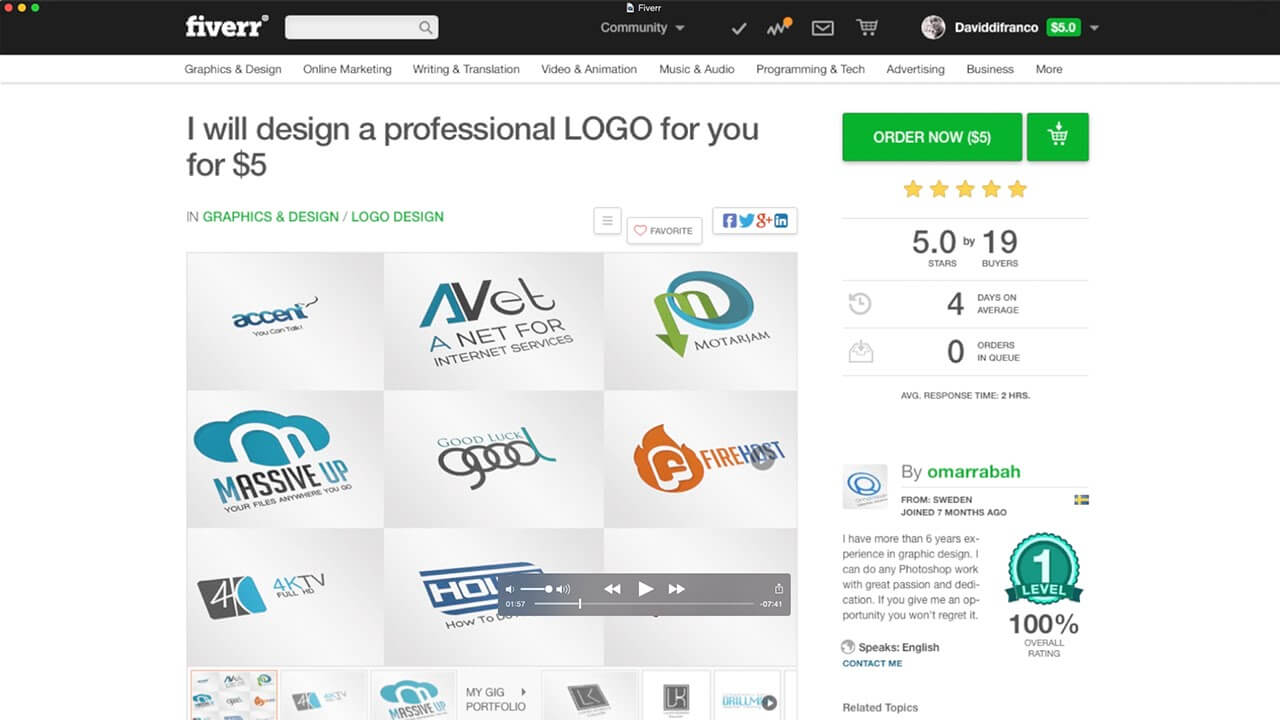Open the account dropdown arrow

click(1094, 28)
